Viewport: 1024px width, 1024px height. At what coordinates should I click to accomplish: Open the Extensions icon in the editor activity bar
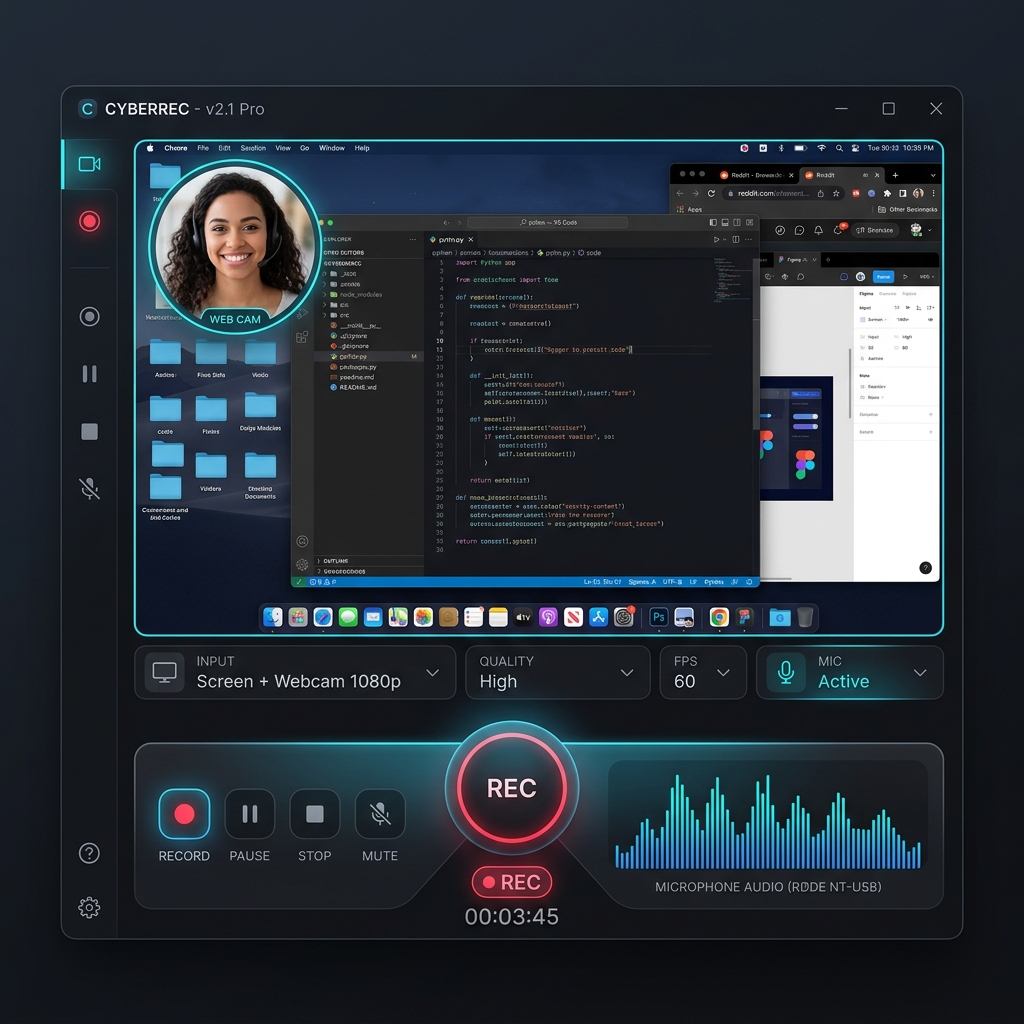pyautogui.click(x=302, y=337)
